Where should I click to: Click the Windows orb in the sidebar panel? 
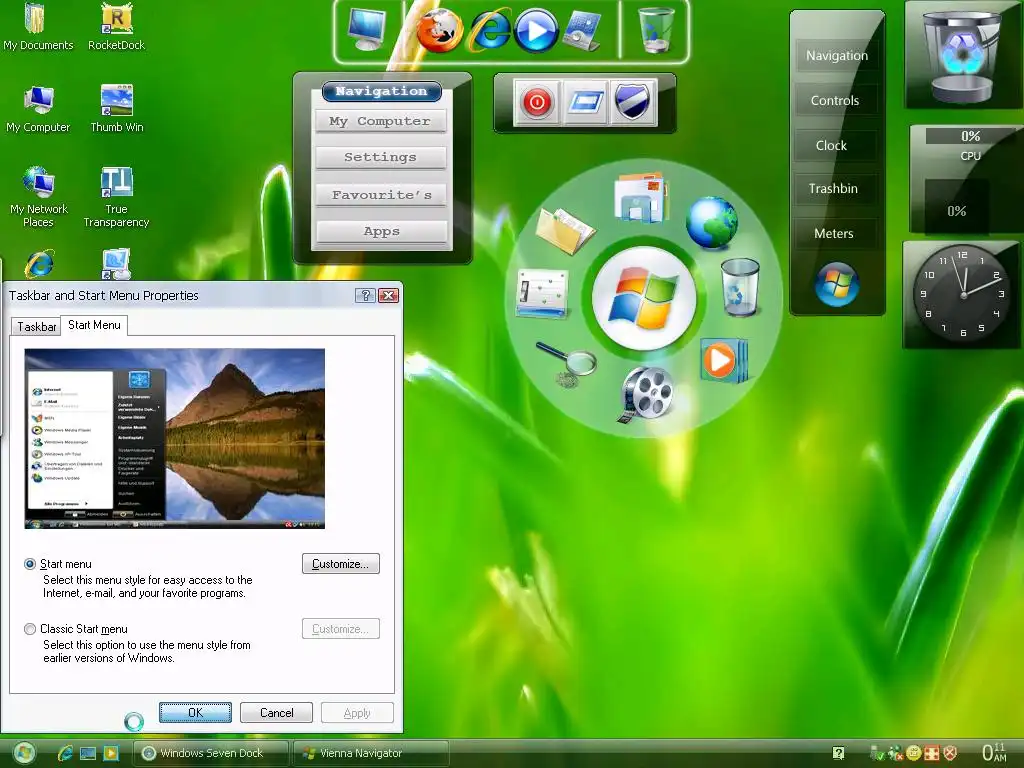tap(837, 283)
